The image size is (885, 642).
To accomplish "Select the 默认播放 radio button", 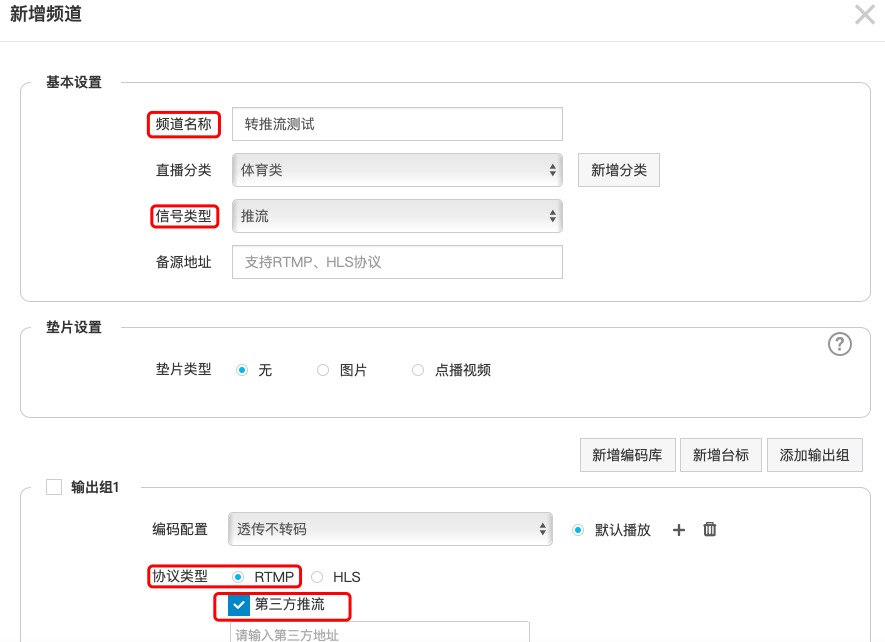I will 578,530.
